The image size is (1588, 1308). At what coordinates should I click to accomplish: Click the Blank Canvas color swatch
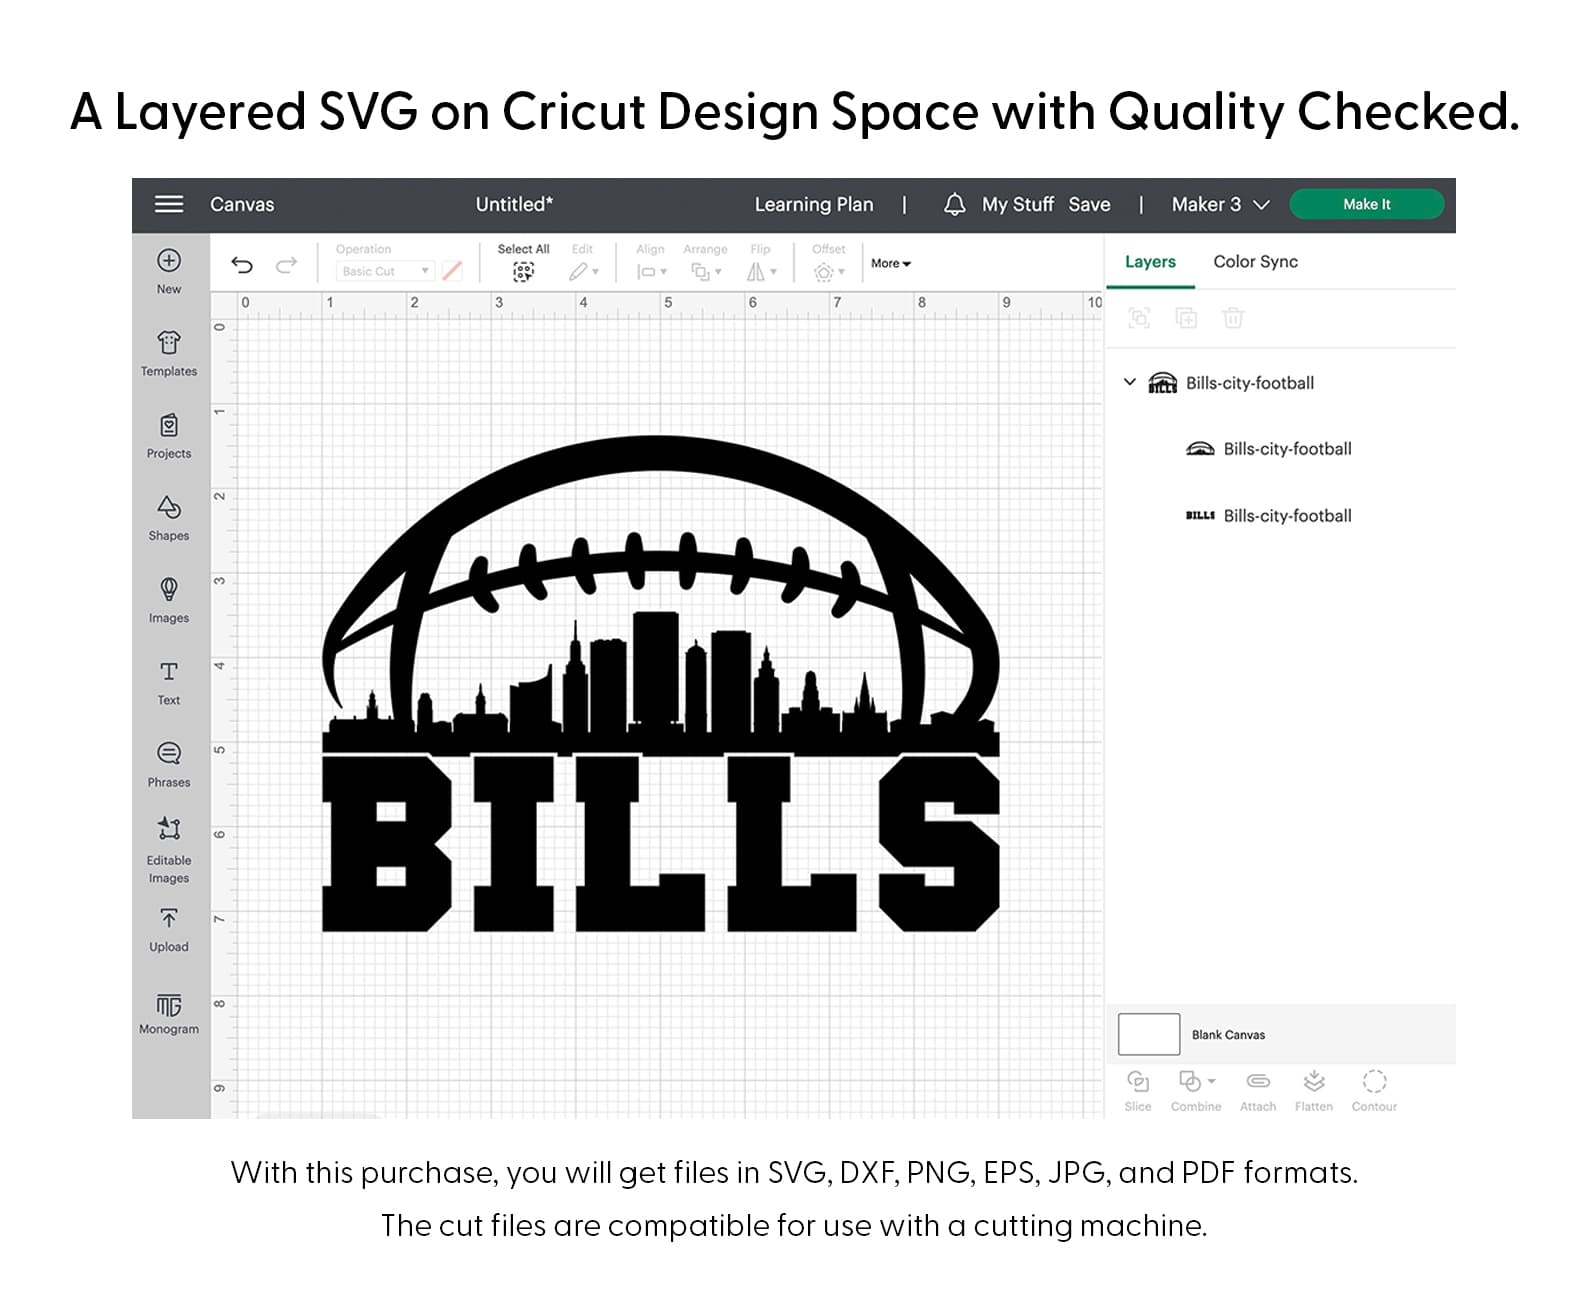click(x=1149, y=1034)
